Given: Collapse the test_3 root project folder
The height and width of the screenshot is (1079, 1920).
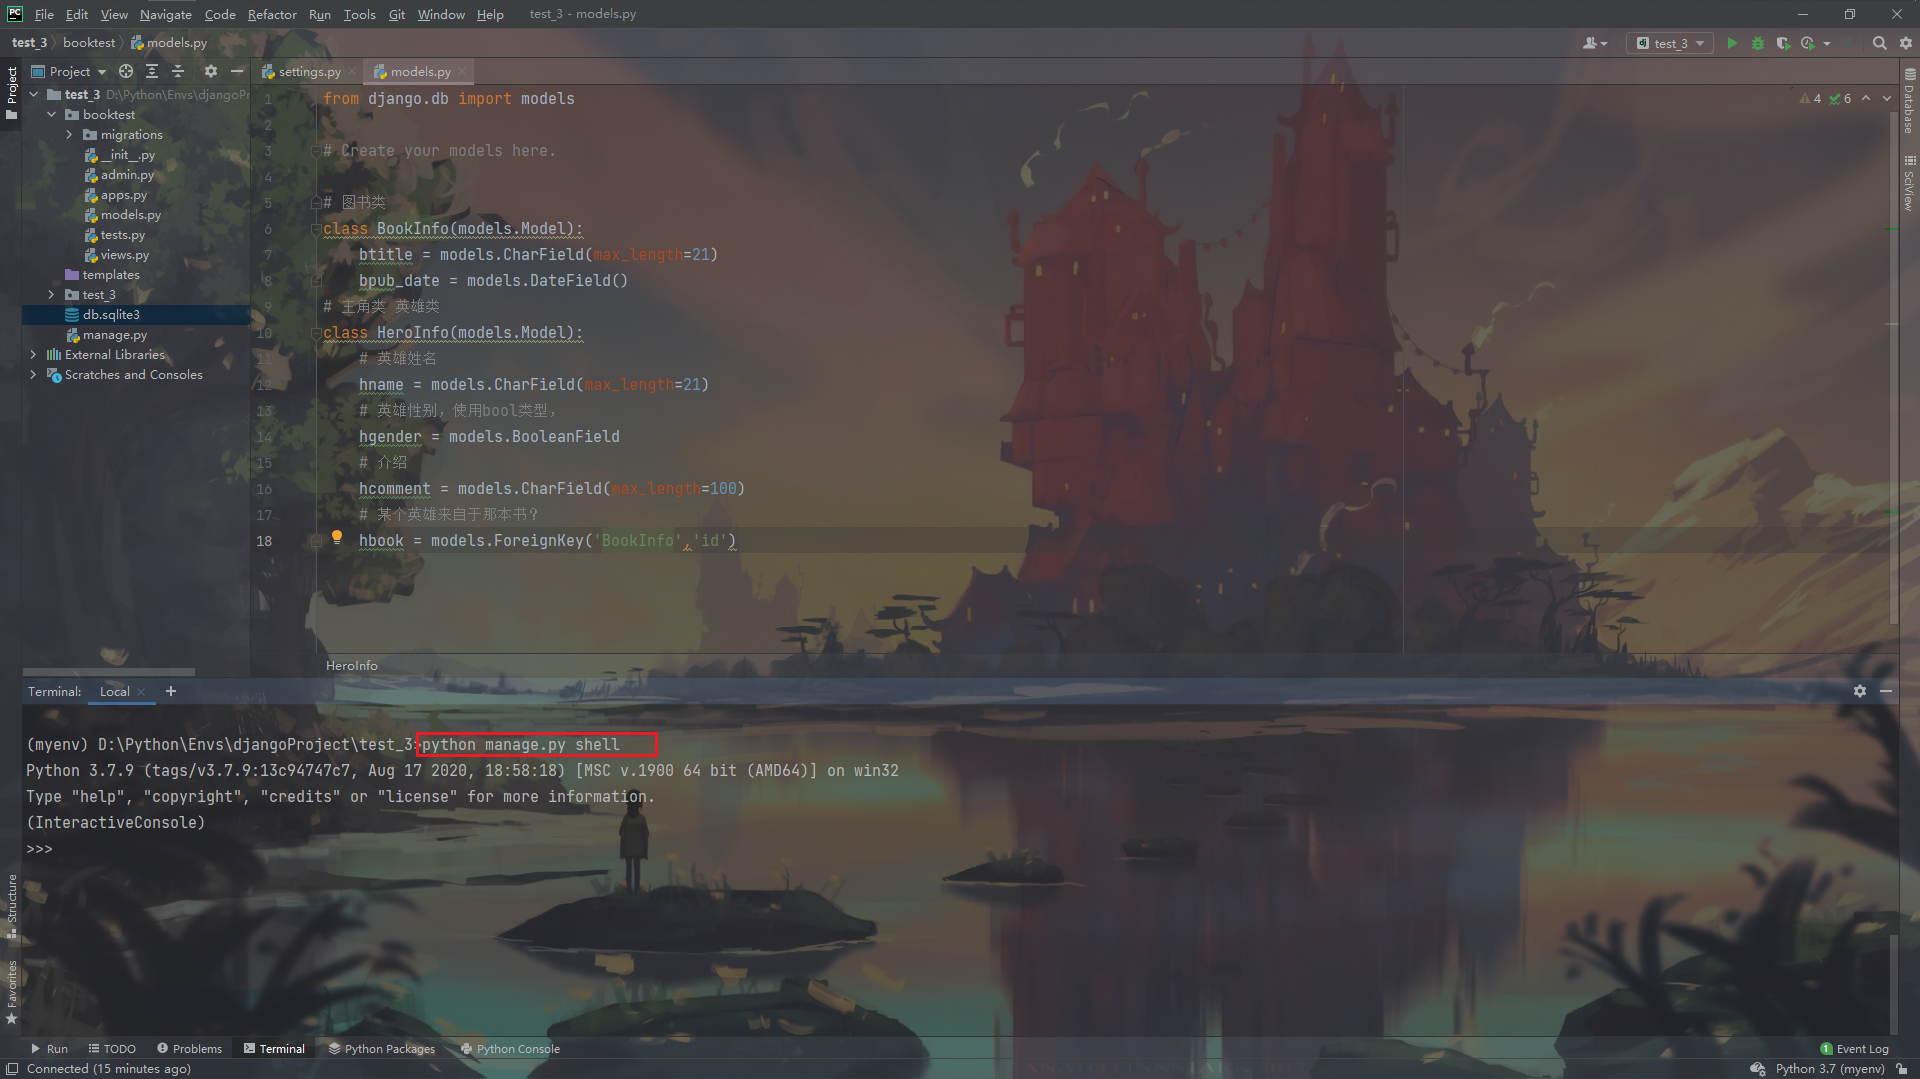Looking at the screenshot, I should (x=34, y=94).
